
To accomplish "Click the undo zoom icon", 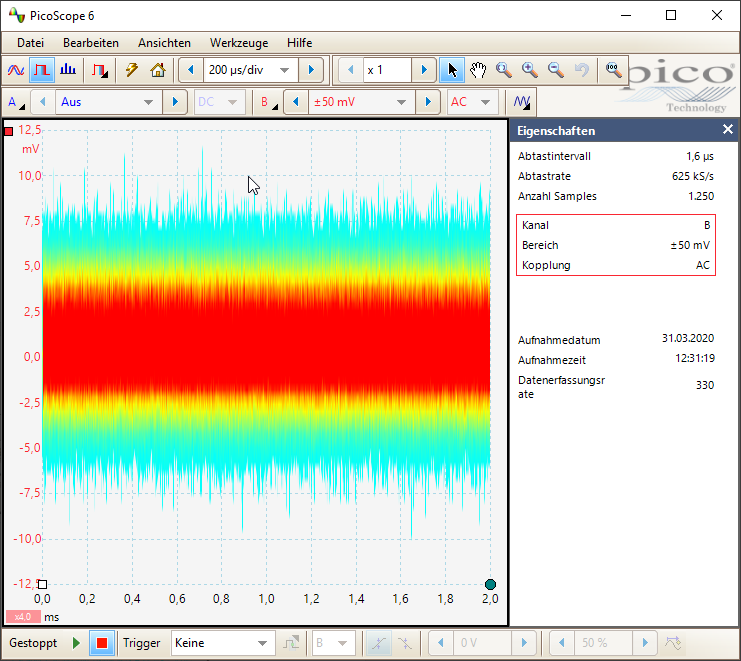I will [x=582, y=70].
